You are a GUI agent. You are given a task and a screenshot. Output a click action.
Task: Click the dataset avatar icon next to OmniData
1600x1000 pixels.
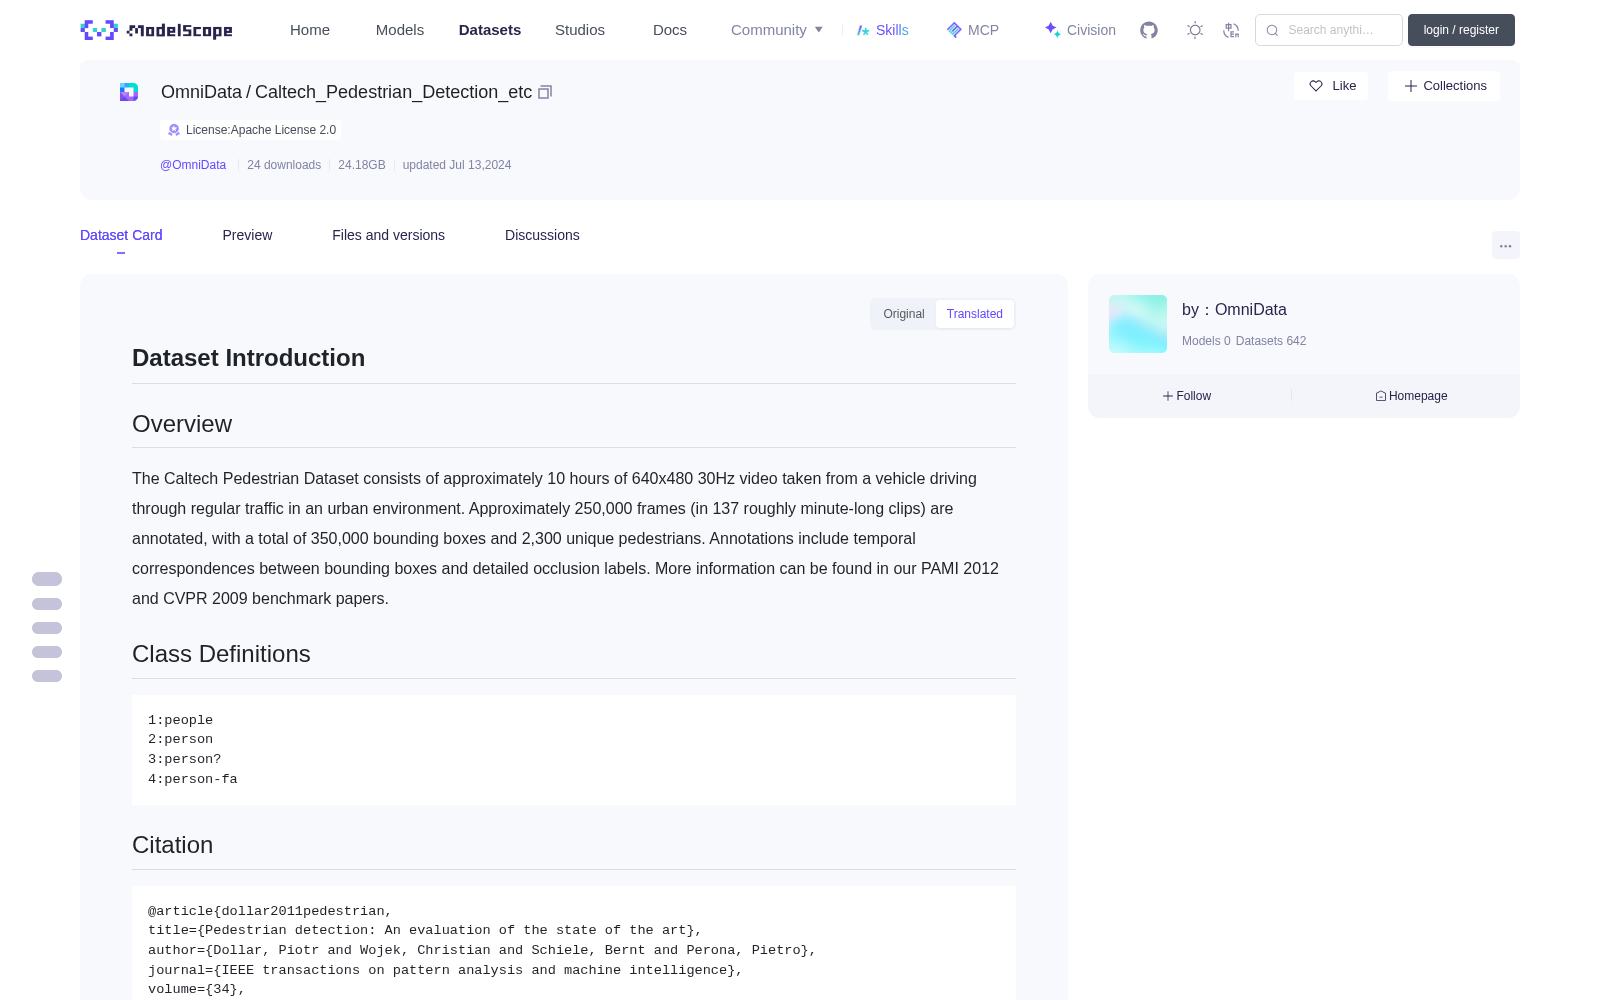click(129, 92)
